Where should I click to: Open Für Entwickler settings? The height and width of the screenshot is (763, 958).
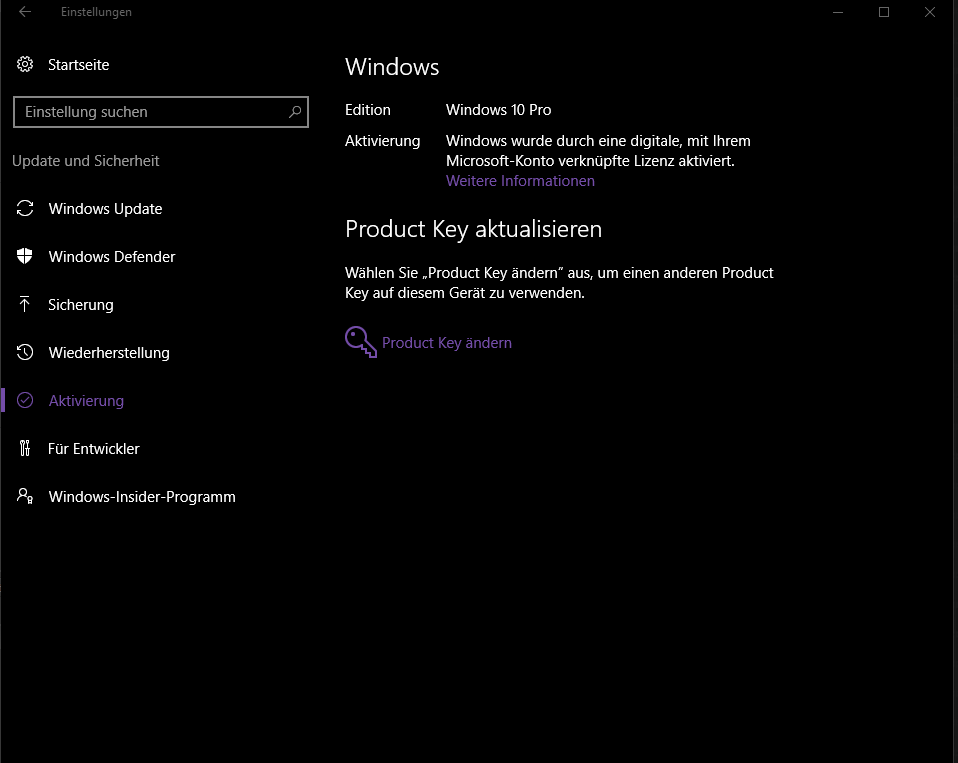coord(93,449)
